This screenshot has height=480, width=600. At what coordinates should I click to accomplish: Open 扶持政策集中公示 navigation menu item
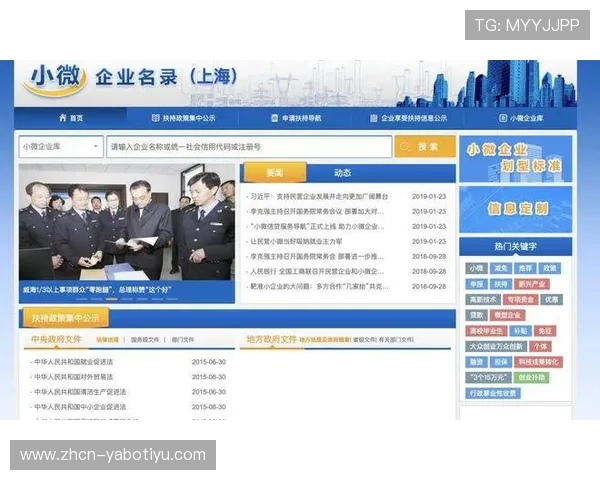(183, 118)
